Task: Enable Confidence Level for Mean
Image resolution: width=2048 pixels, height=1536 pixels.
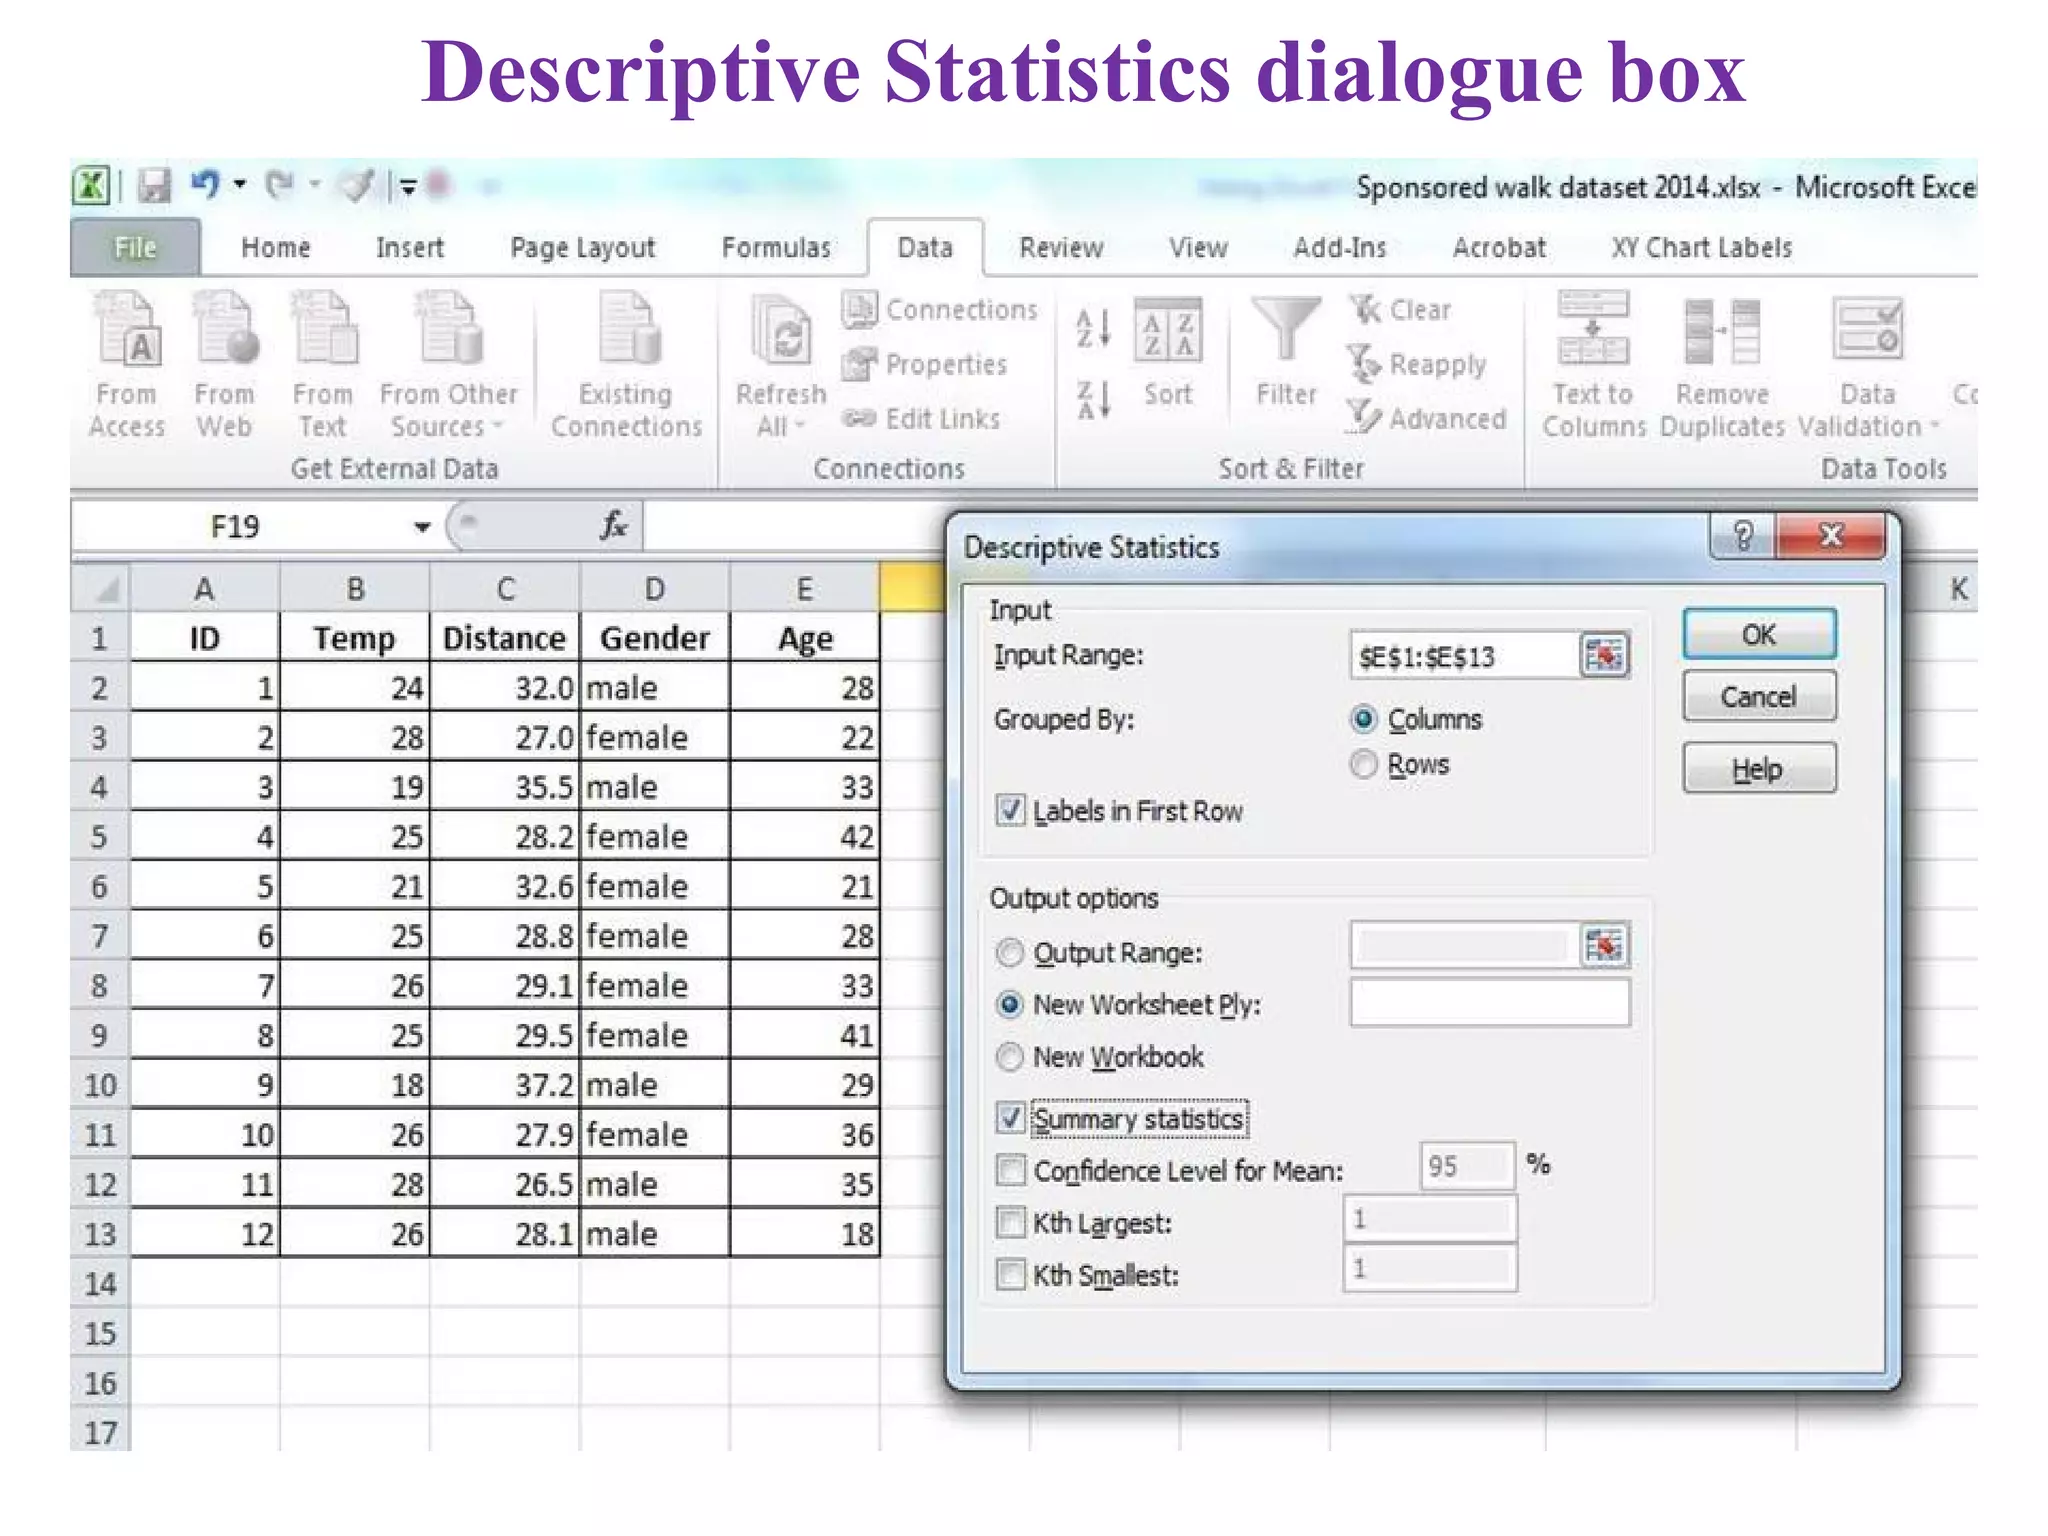Action: pos(1011,1170)
